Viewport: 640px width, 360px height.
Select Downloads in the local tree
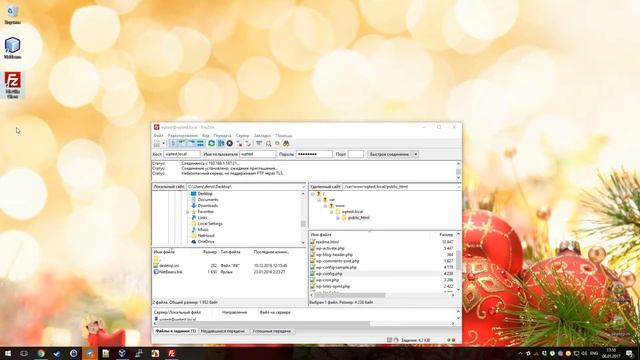pos(208,206)
